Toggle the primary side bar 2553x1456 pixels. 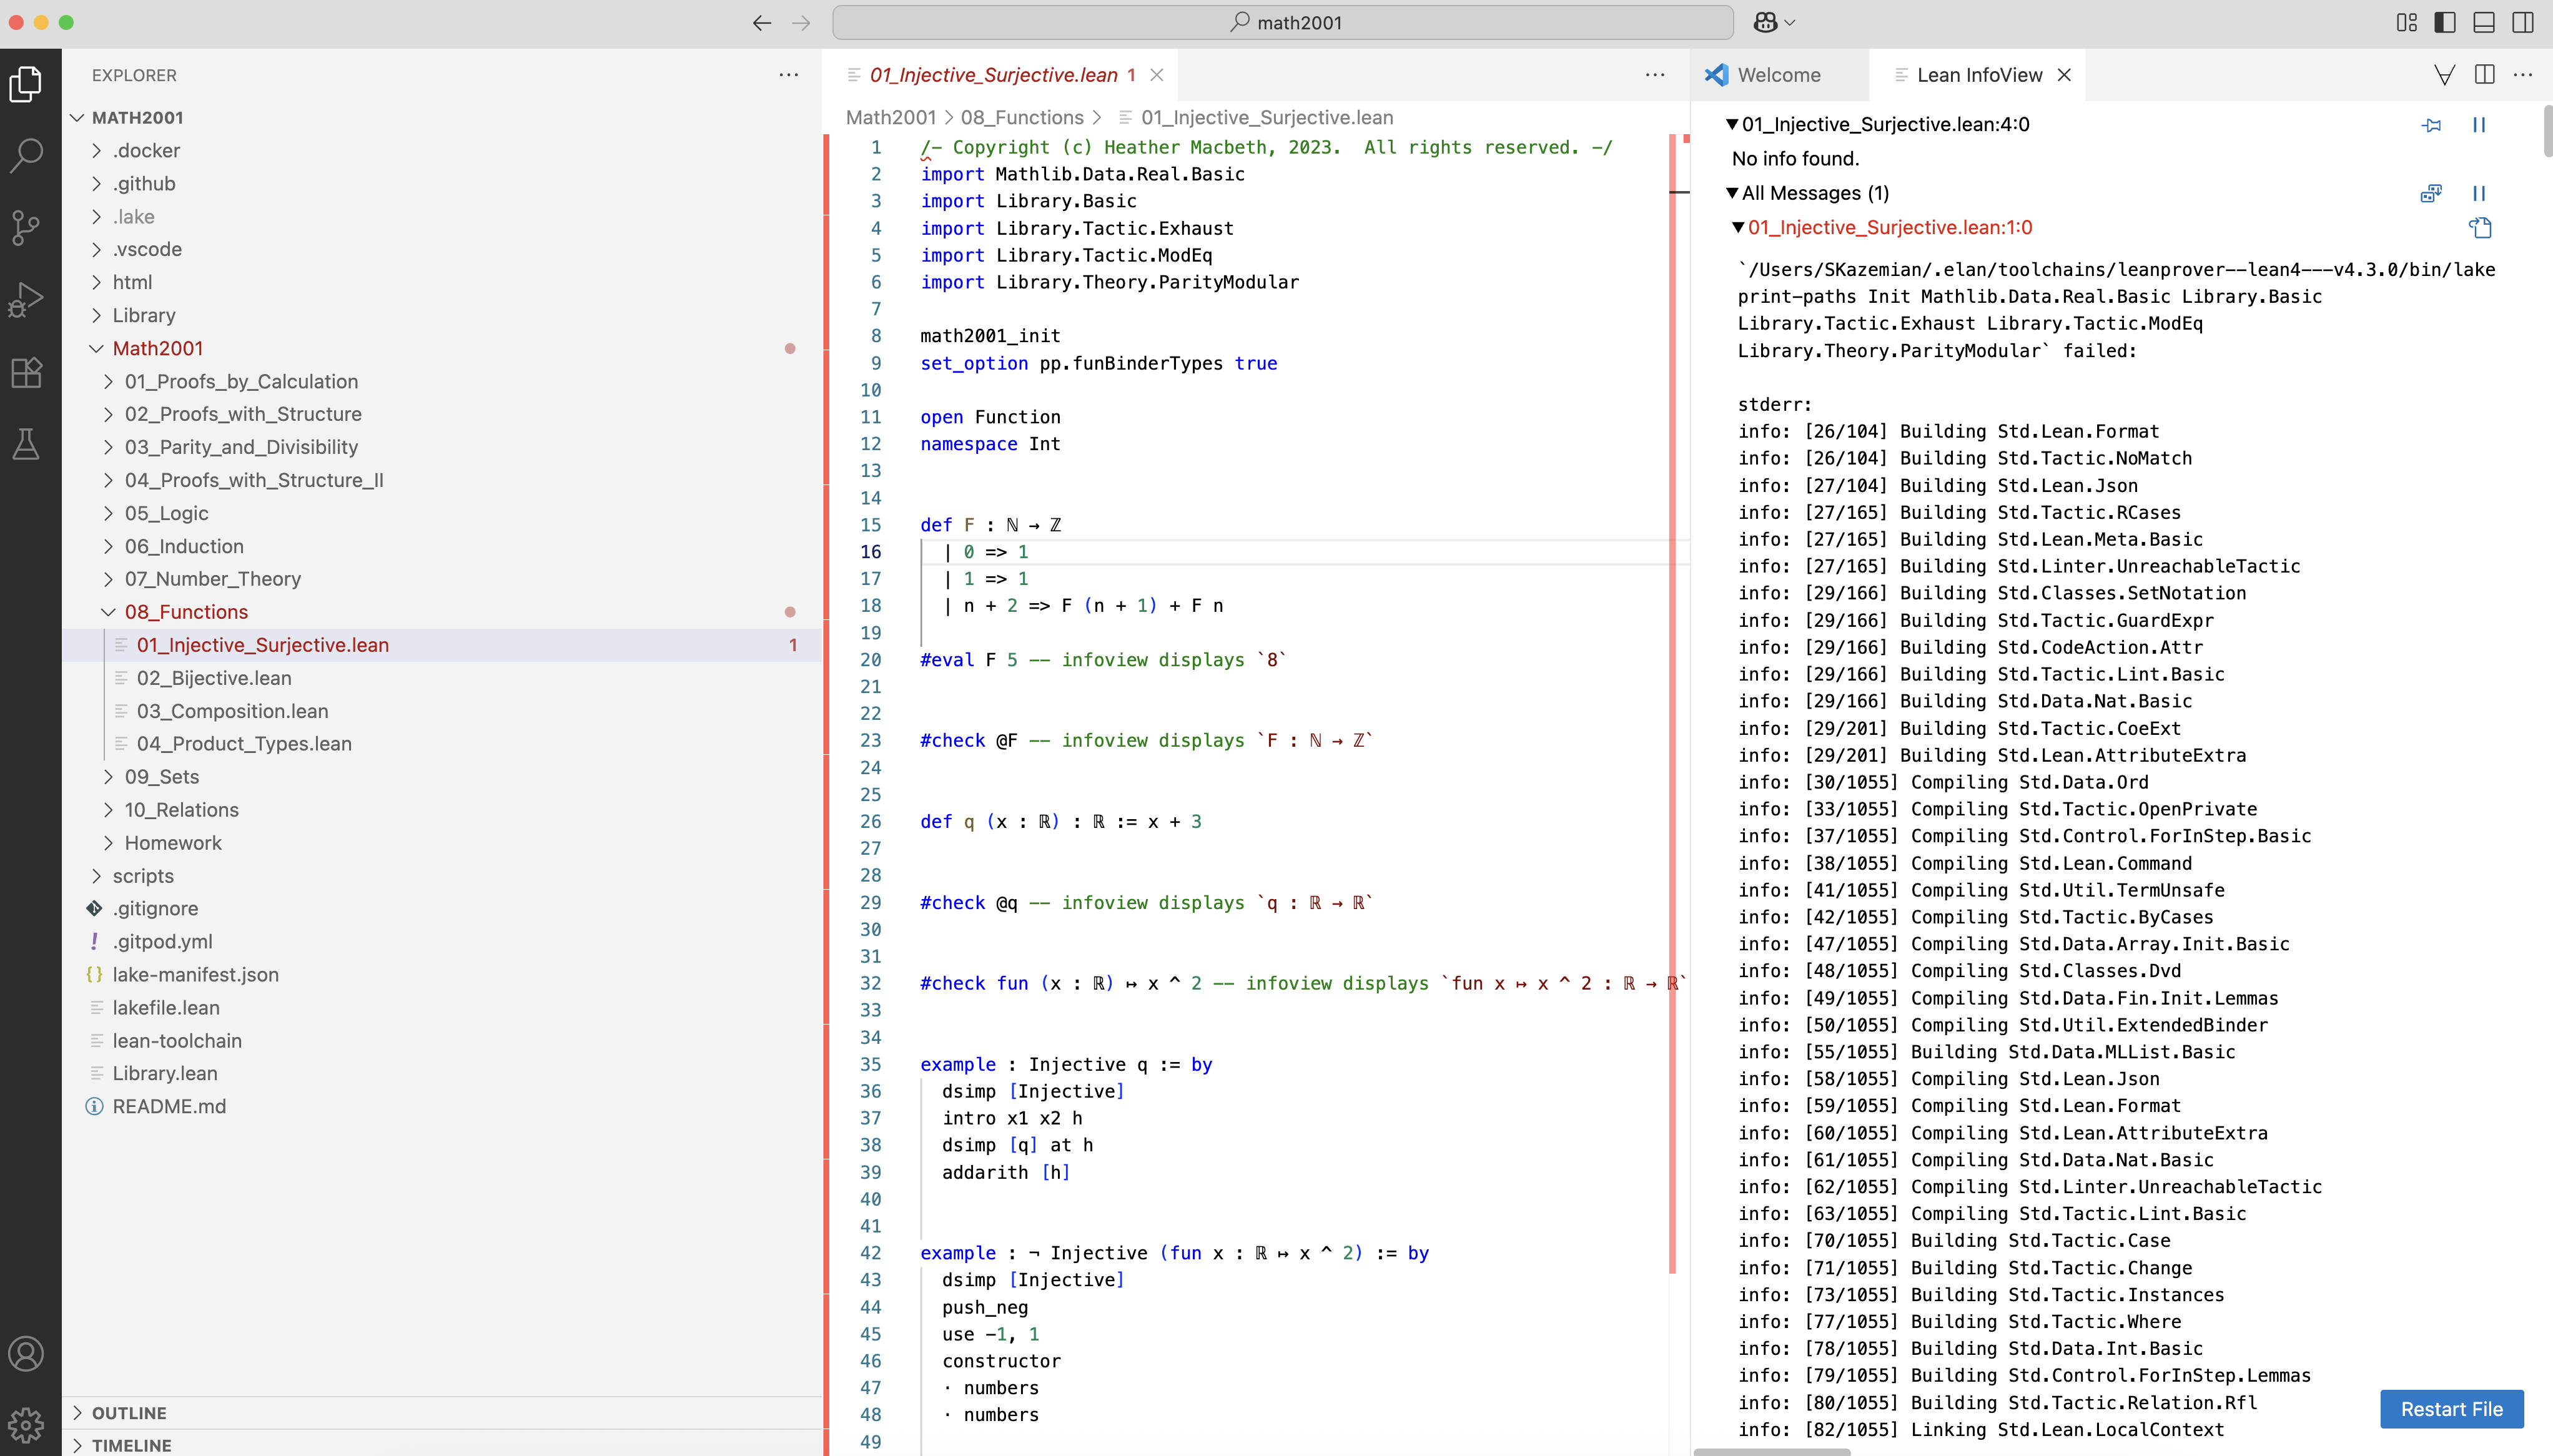pos(2444,22)
